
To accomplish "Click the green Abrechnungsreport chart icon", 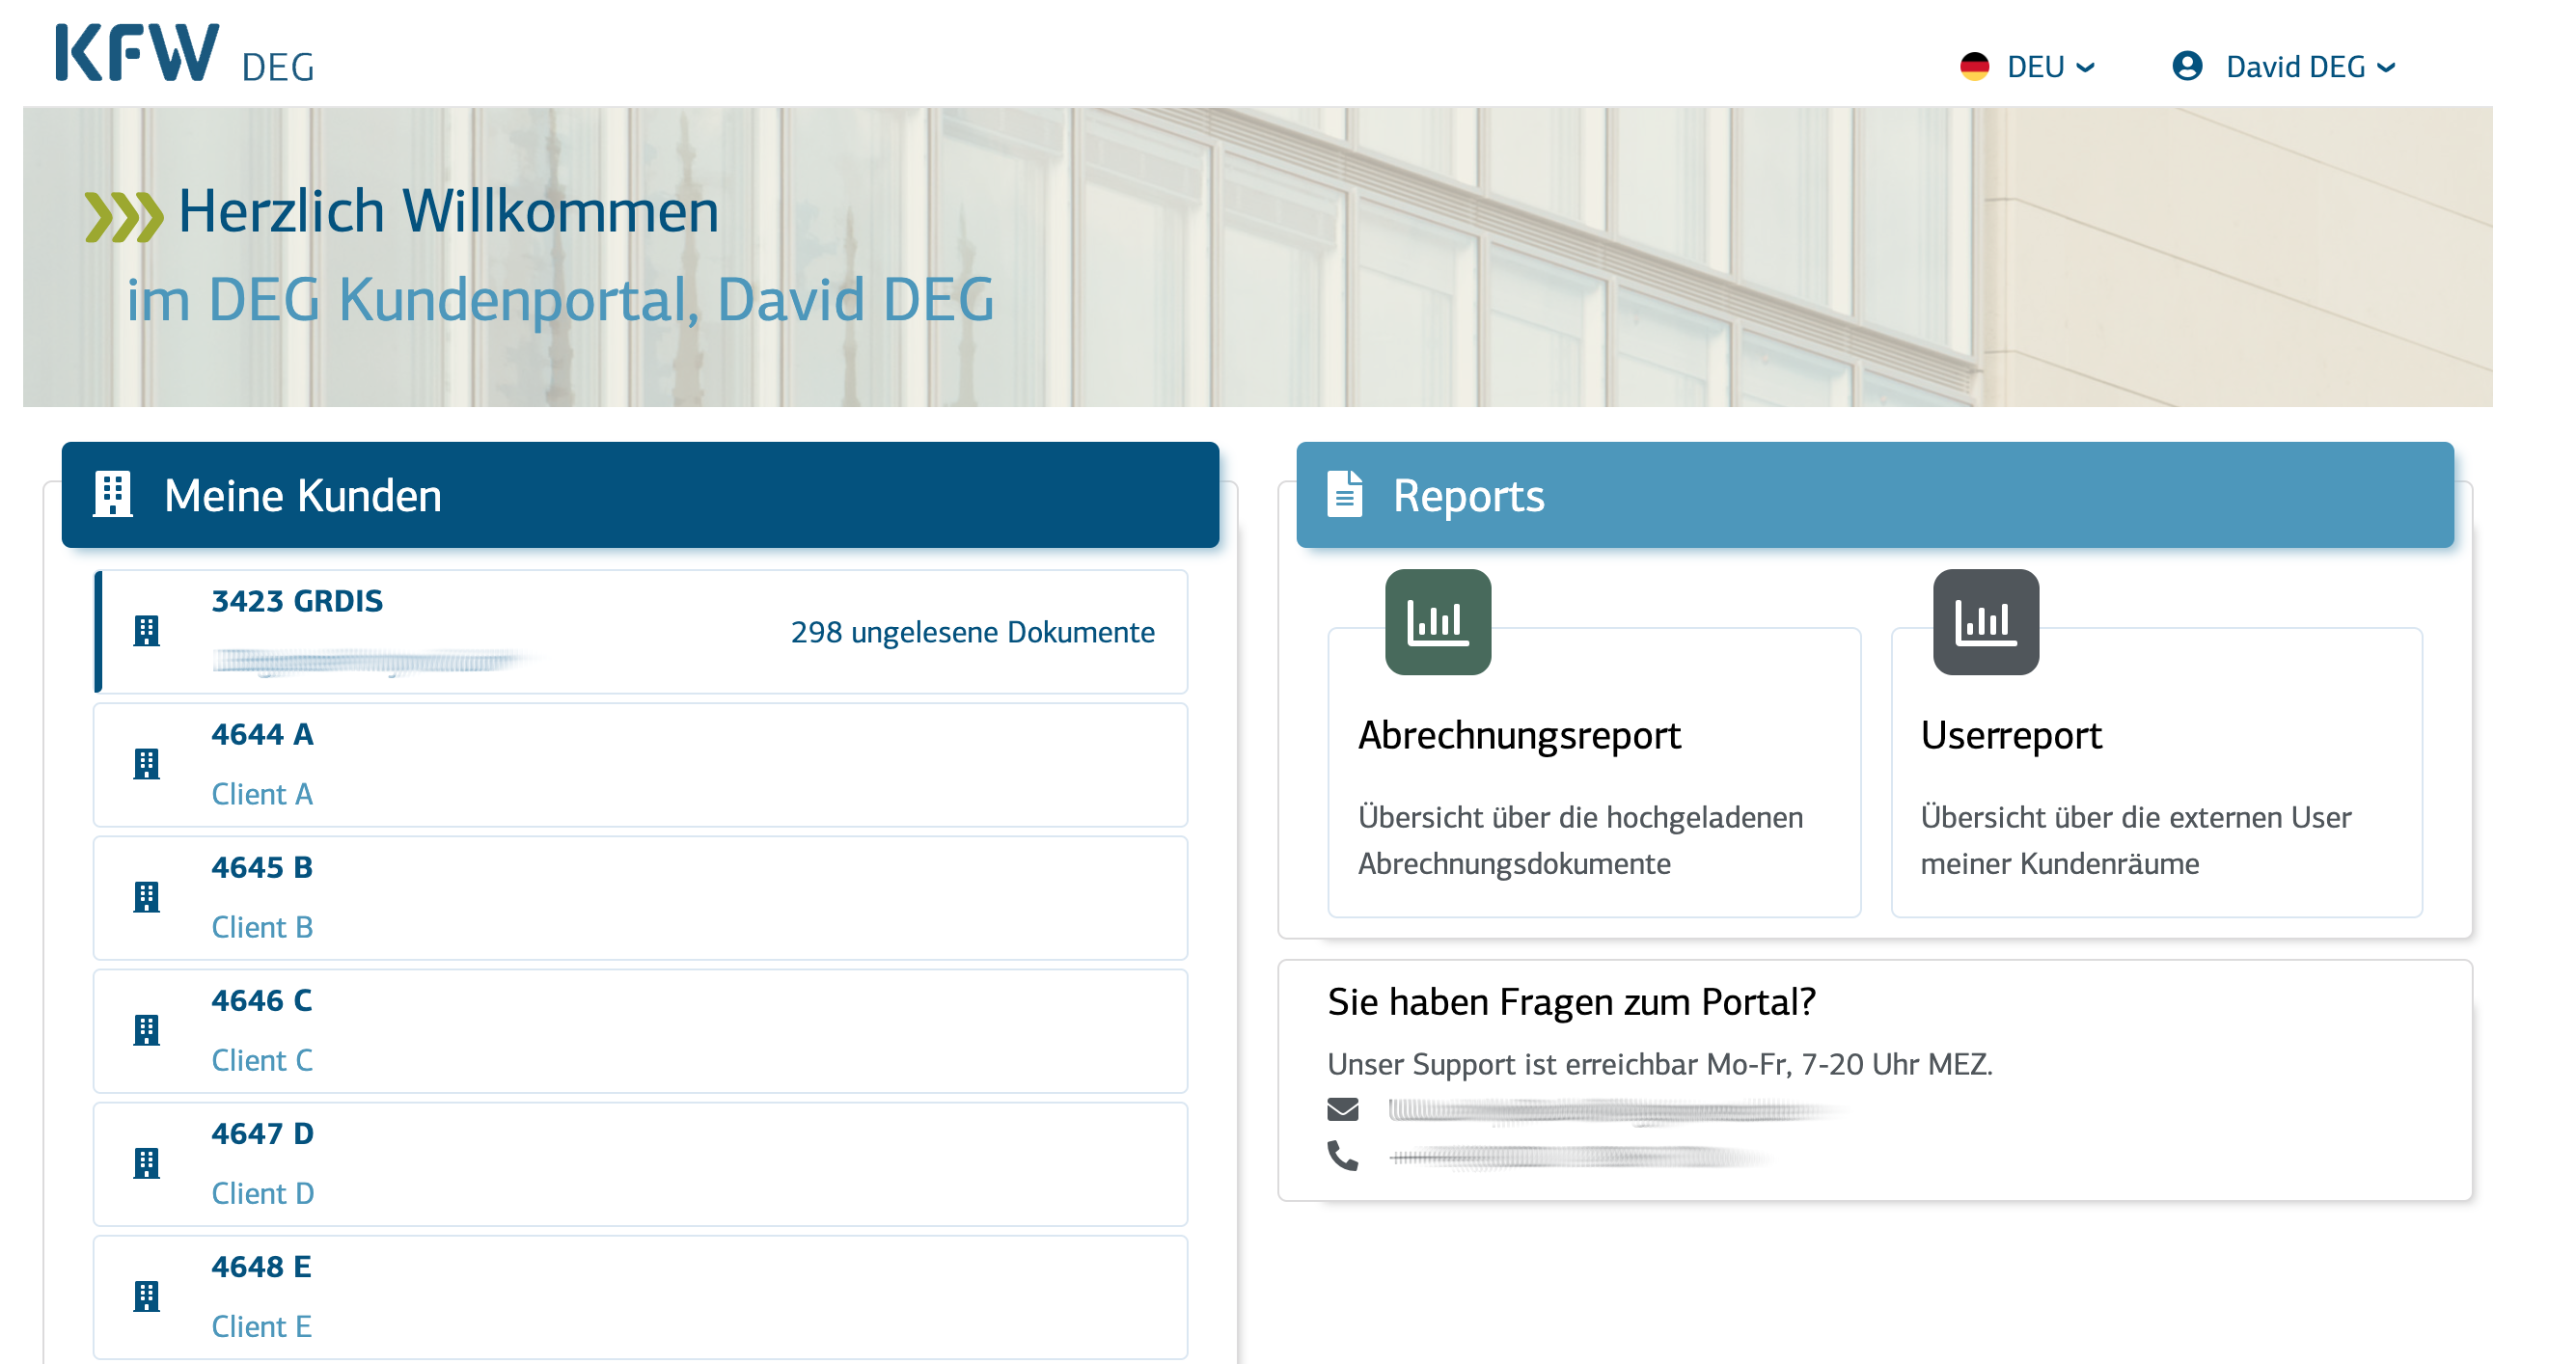I will (x=1438, y=622).
